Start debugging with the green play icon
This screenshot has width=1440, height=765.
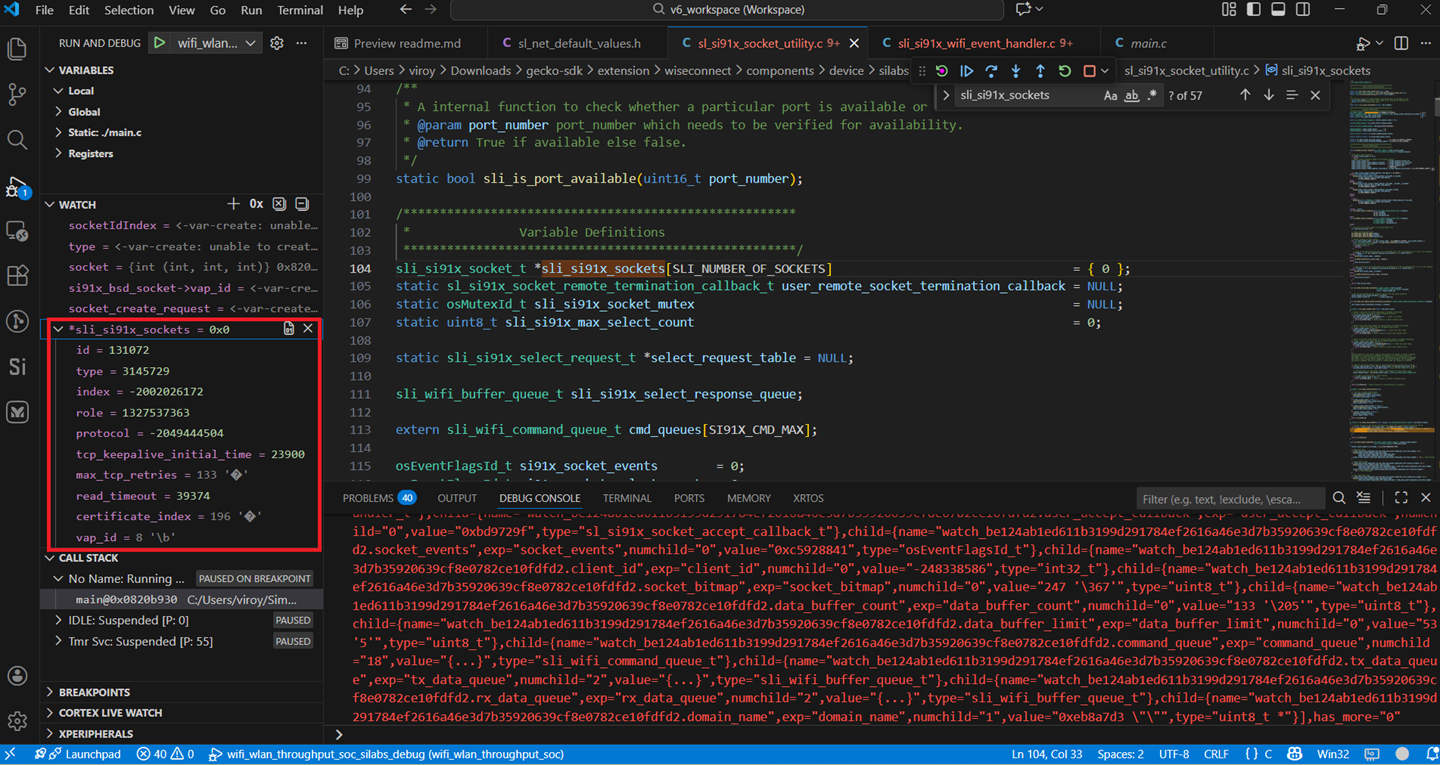coord(160,43)
